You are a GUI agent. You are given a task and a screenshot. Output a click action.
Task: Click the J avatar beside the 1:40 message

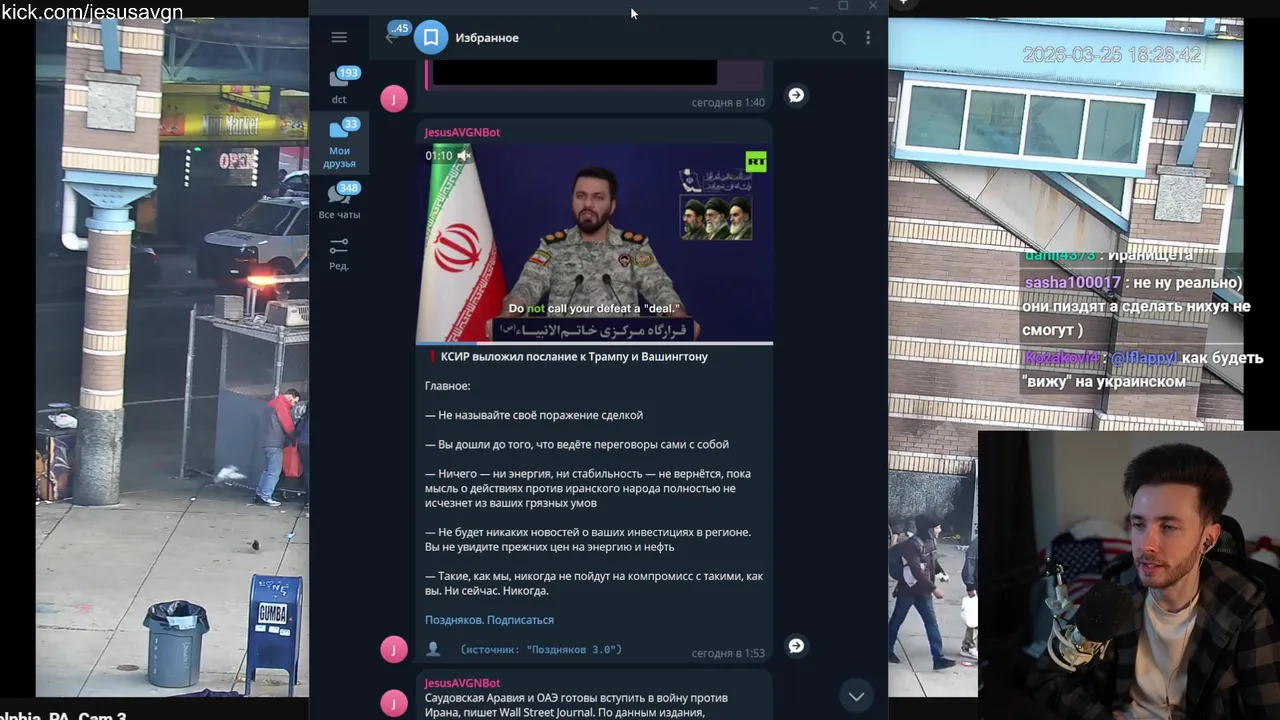[x=394, y=98]
